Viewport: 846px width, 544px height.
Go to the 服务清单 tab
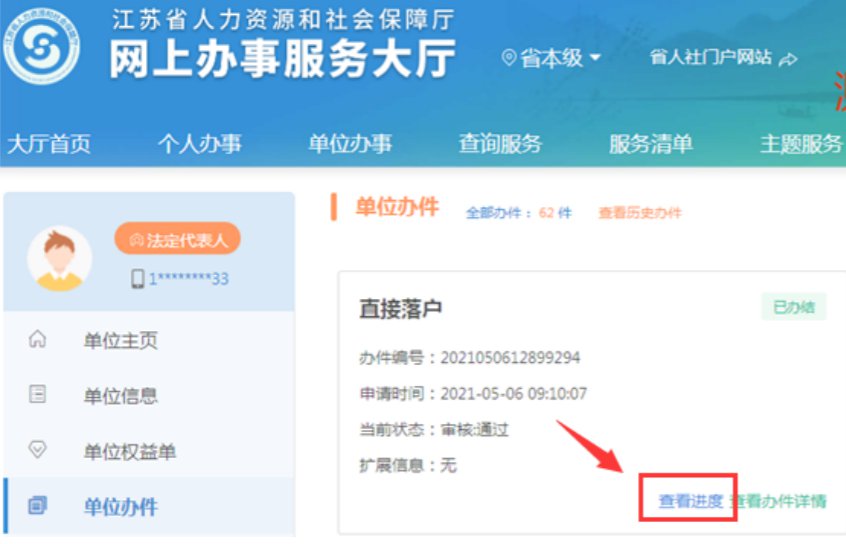651,144
